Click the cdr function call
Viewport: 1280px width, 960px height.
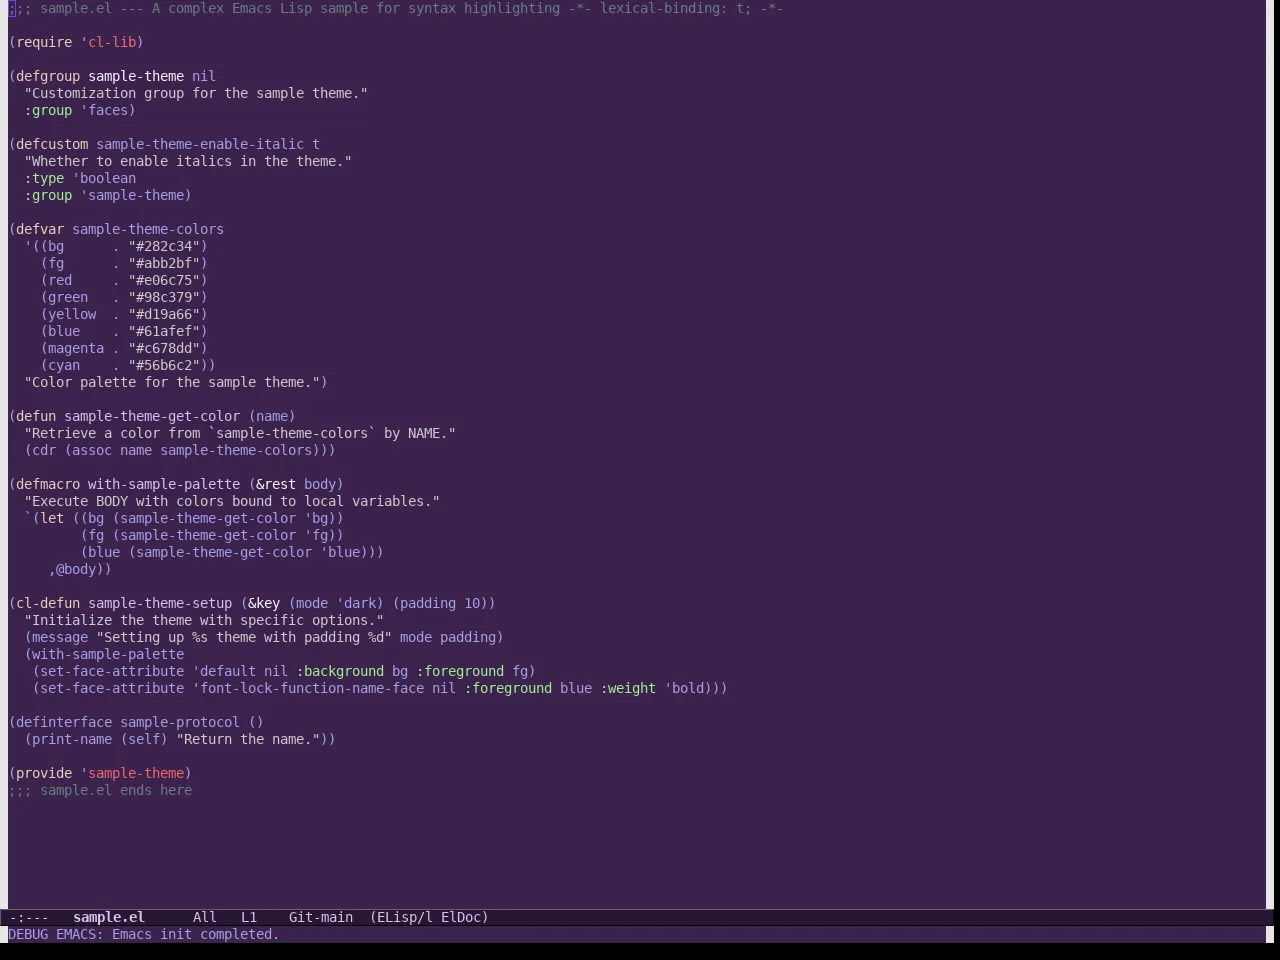coord(44,450)
